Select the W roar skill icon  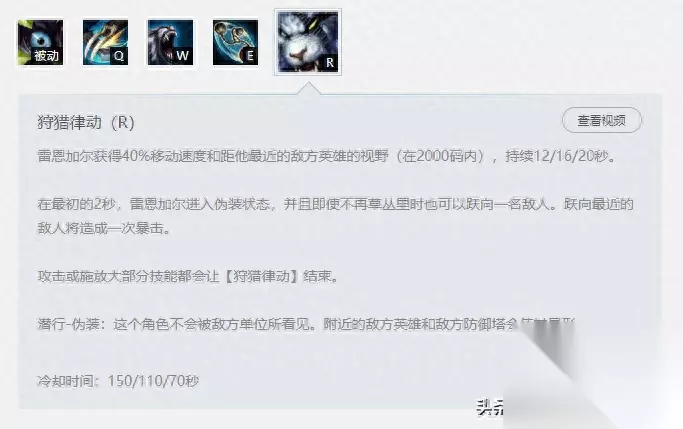point(170,43)
